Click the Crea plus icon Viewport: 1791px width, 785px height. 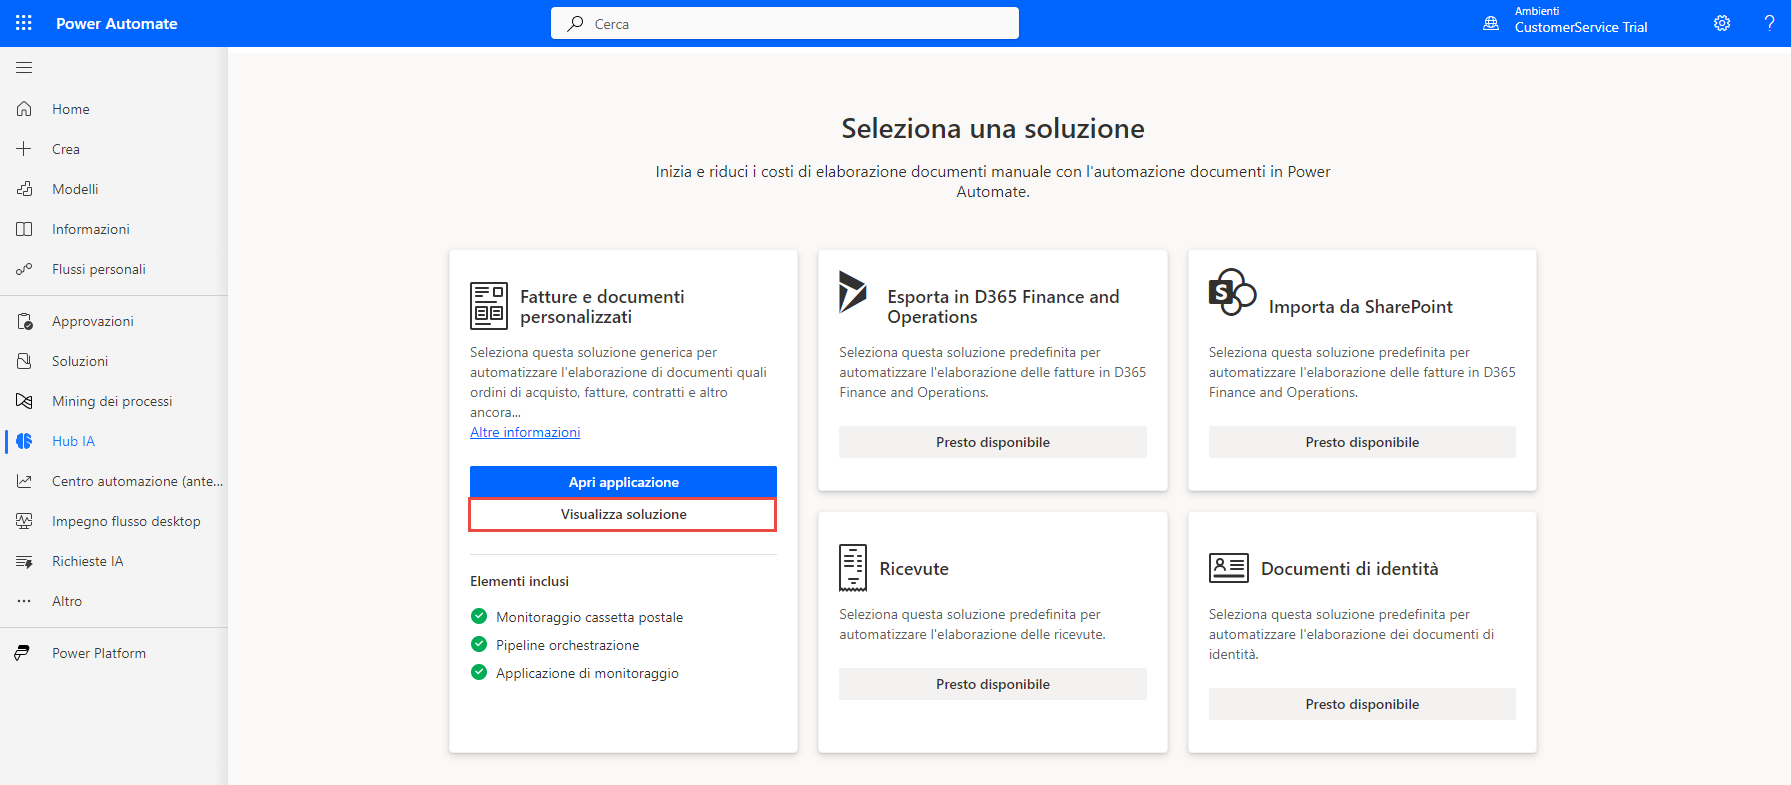(x=24, y=149)
